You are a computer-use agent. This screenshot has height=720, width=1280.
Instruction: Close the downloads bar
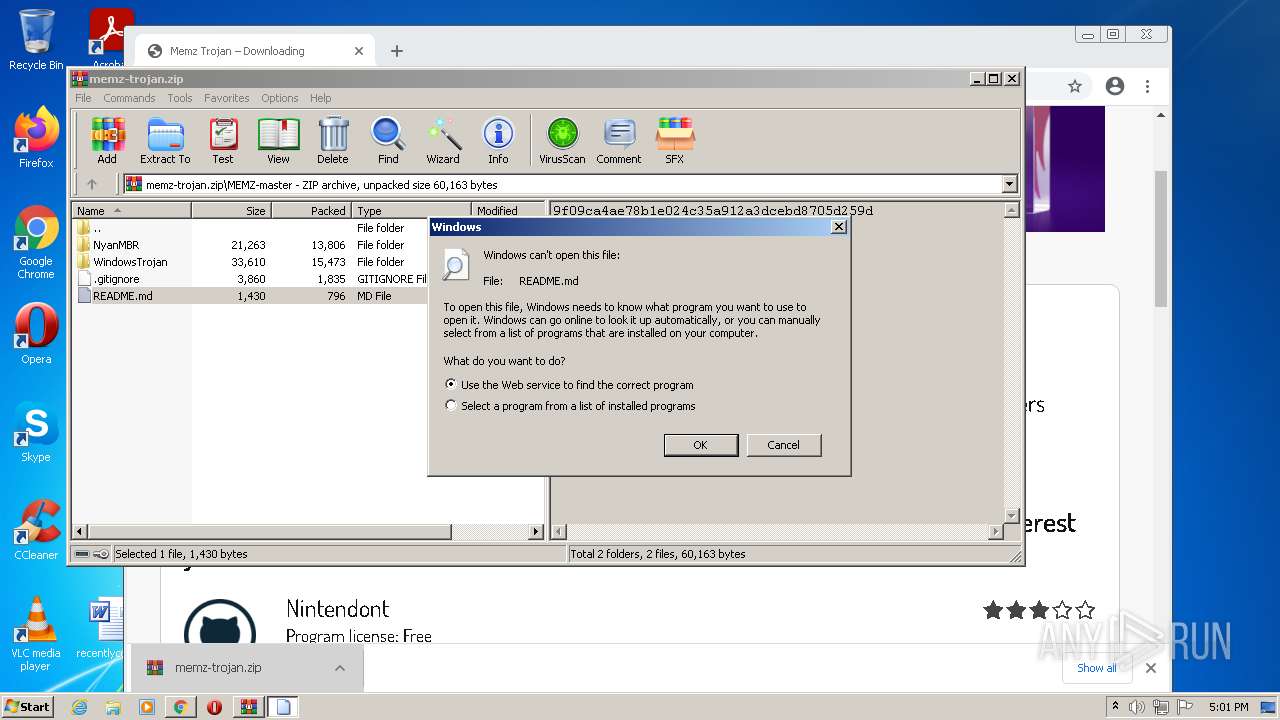coord(1150,668)
